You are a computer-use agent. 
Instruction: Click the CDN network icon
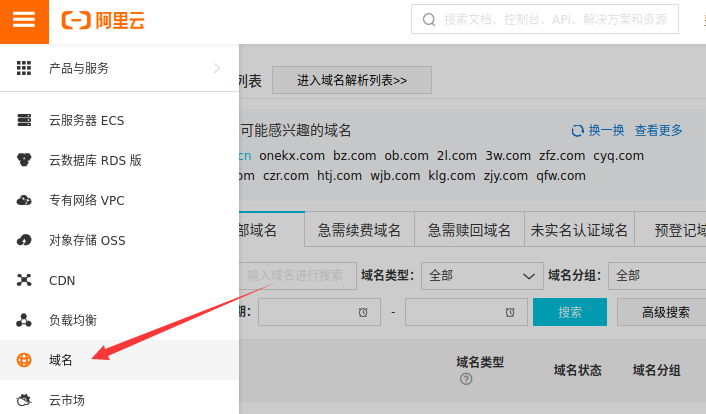[x=24, y=280]
